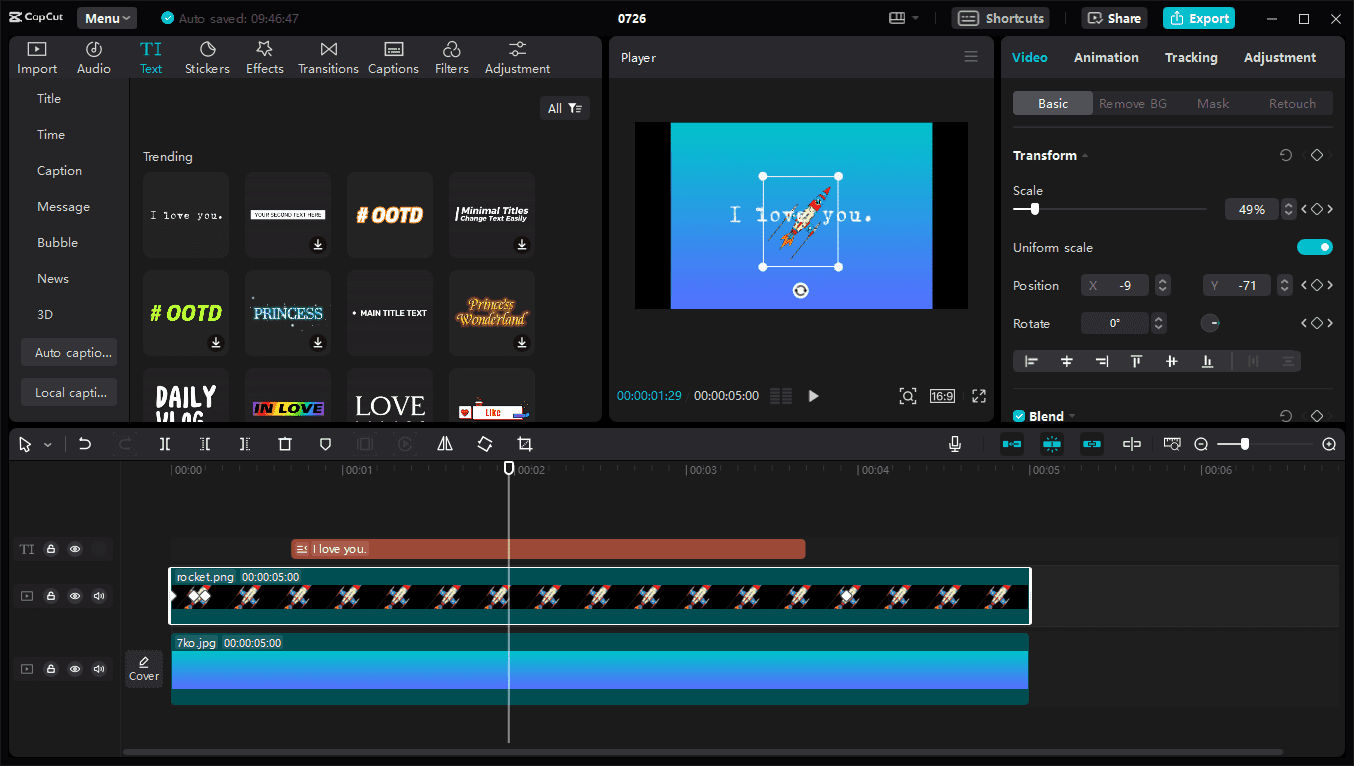
Task: Open the All filter dropdown in Text panel
Action: point(565,108)
